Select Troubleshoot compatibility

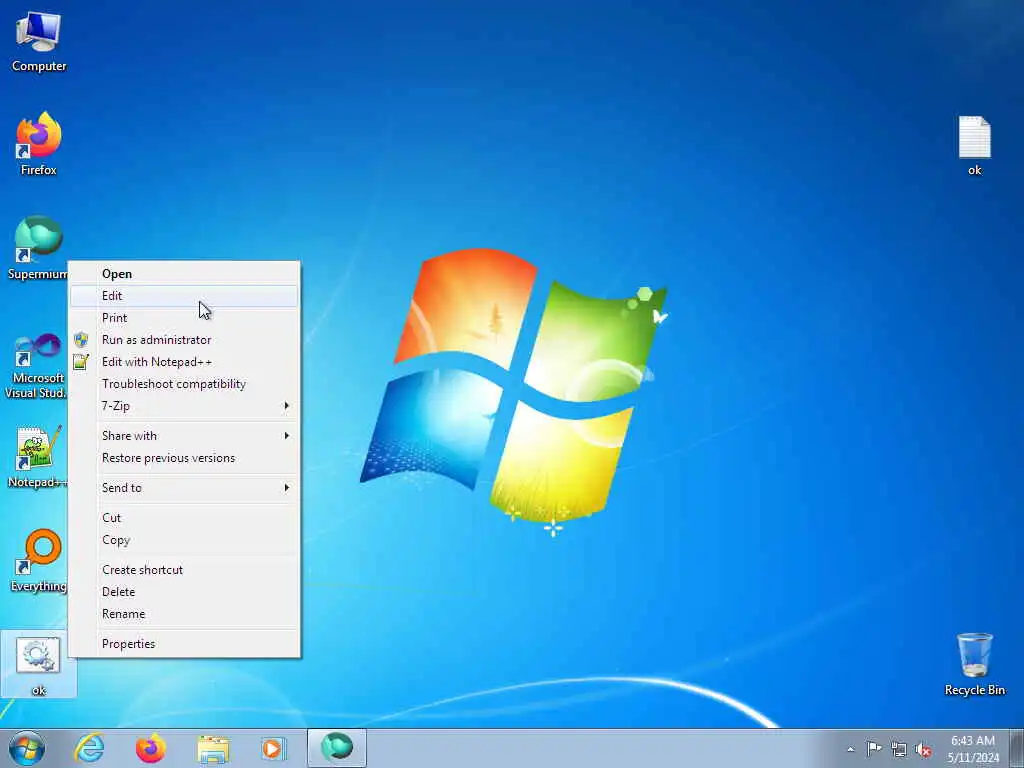pyautogui.click(x=184, y=384)
